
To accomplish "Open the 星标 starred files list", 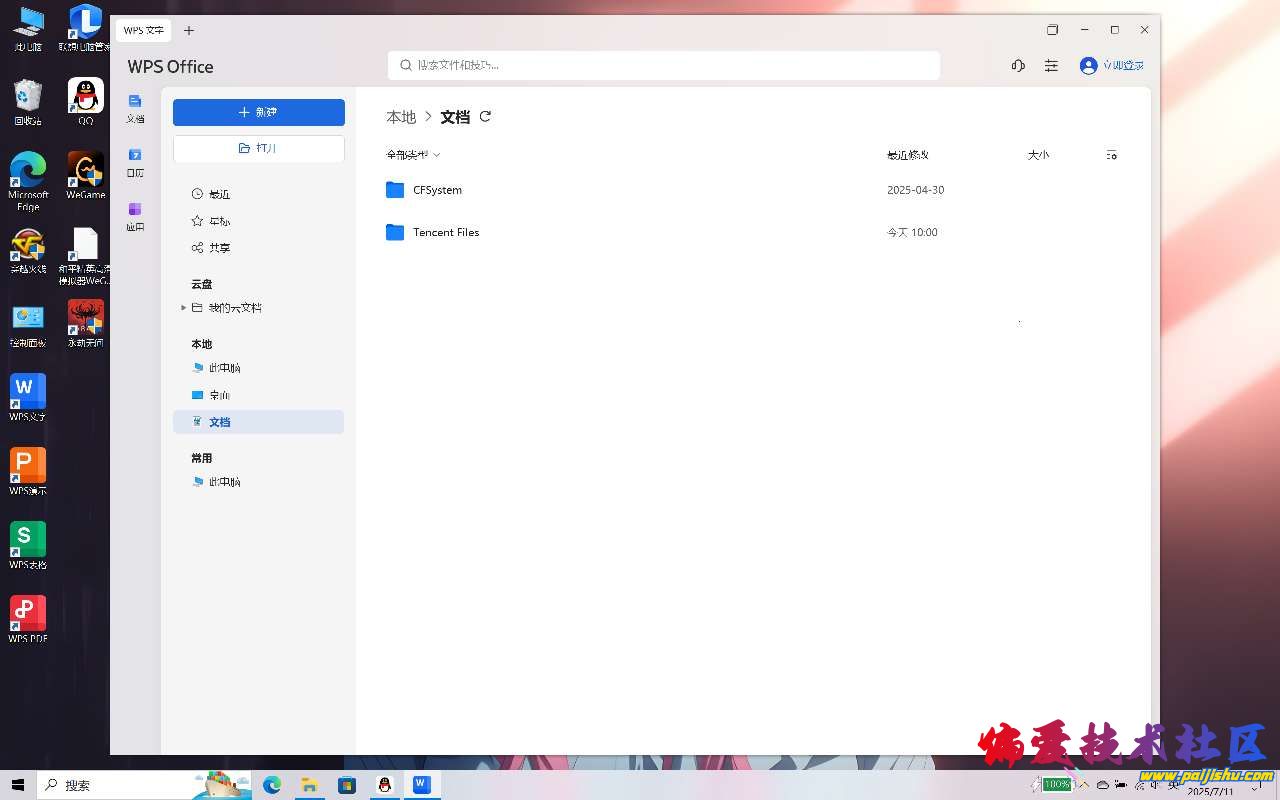I will point(219,221).
